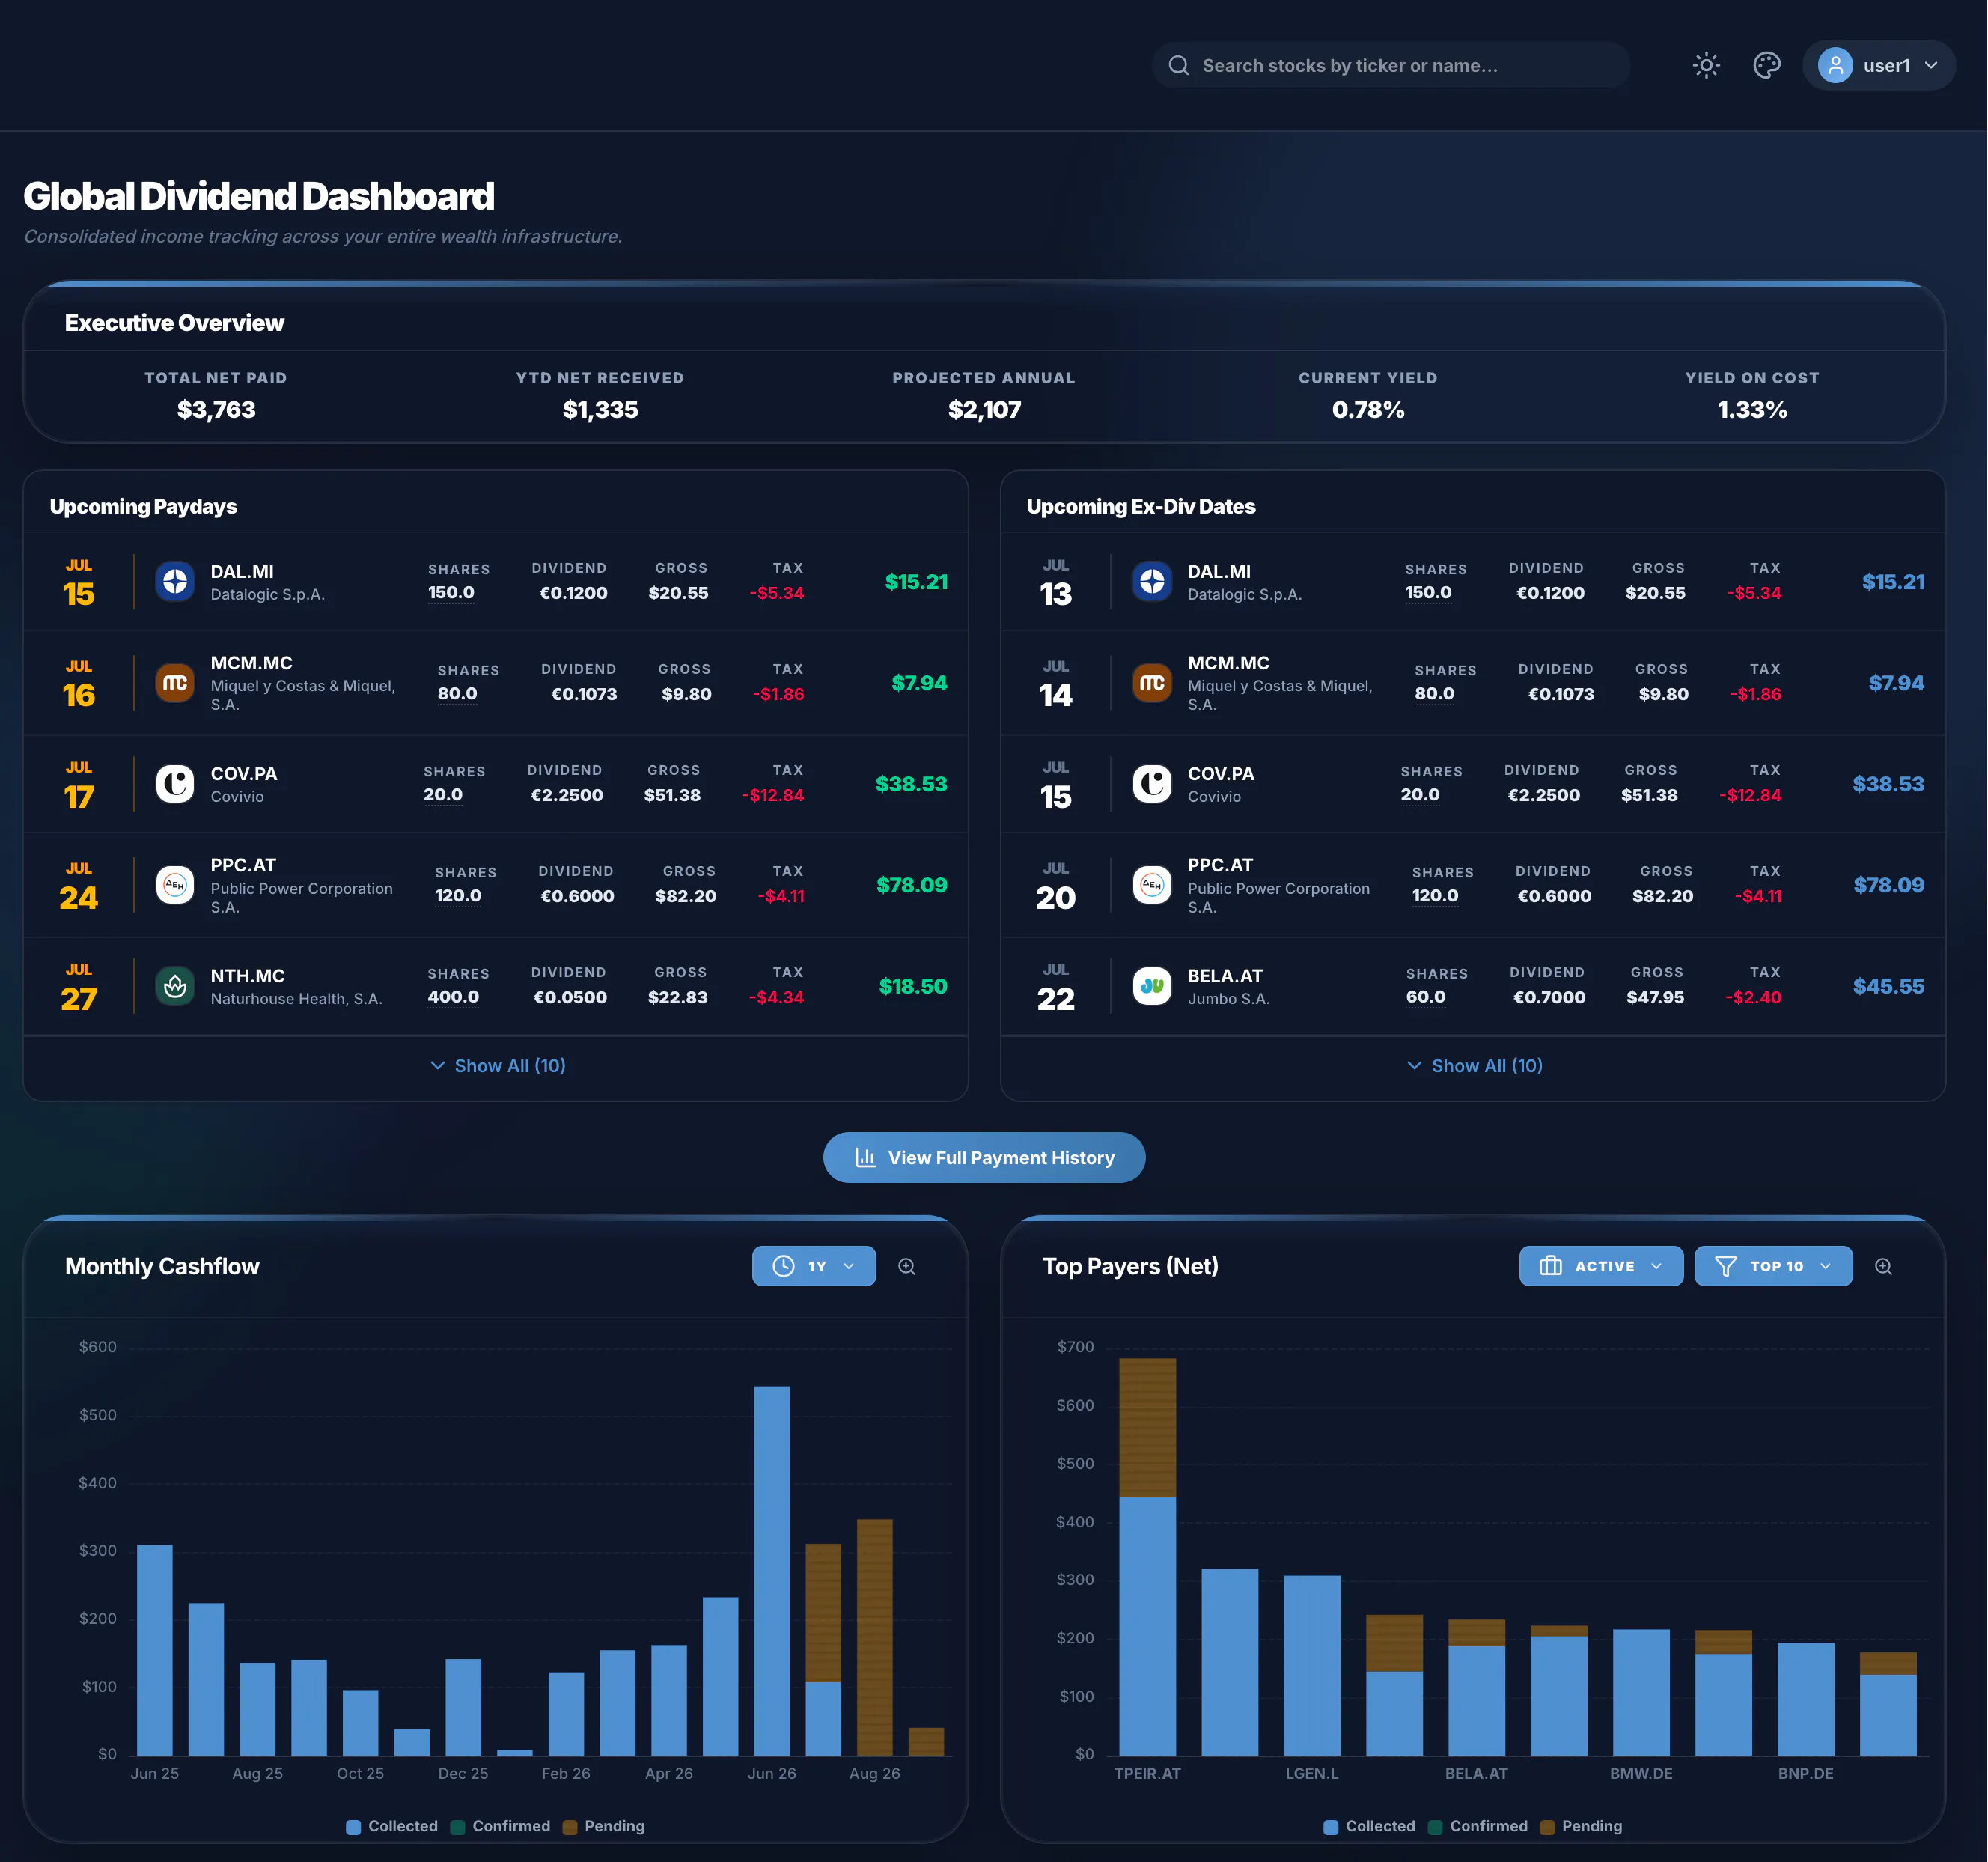The width and height of the screenshot is (1988, 1862).
Task: Click PPC.AT logo in Upcoming Paydays
Action: (175, 885)
